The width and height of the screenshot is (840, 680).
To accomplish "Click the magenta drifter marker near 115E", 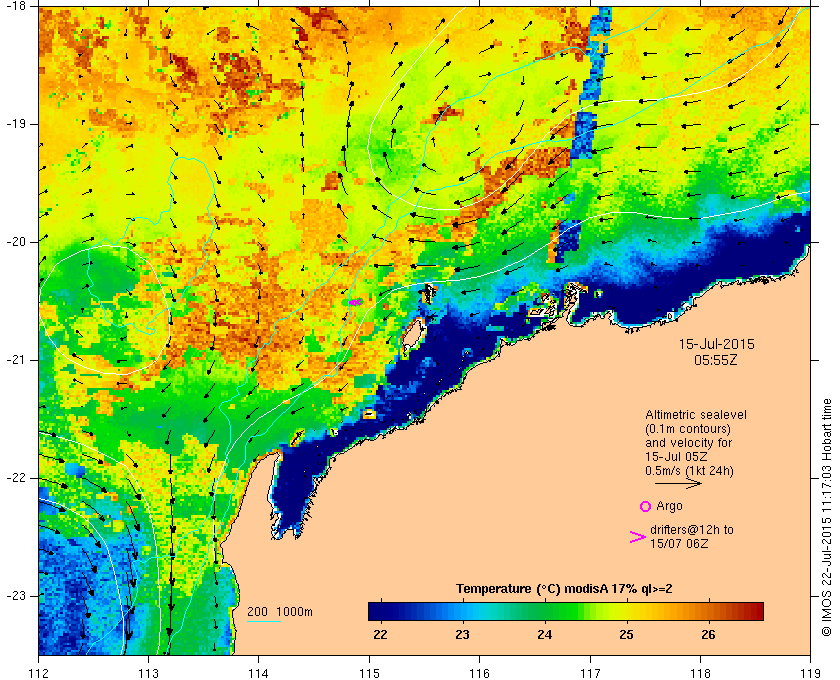I will (355, 302).
